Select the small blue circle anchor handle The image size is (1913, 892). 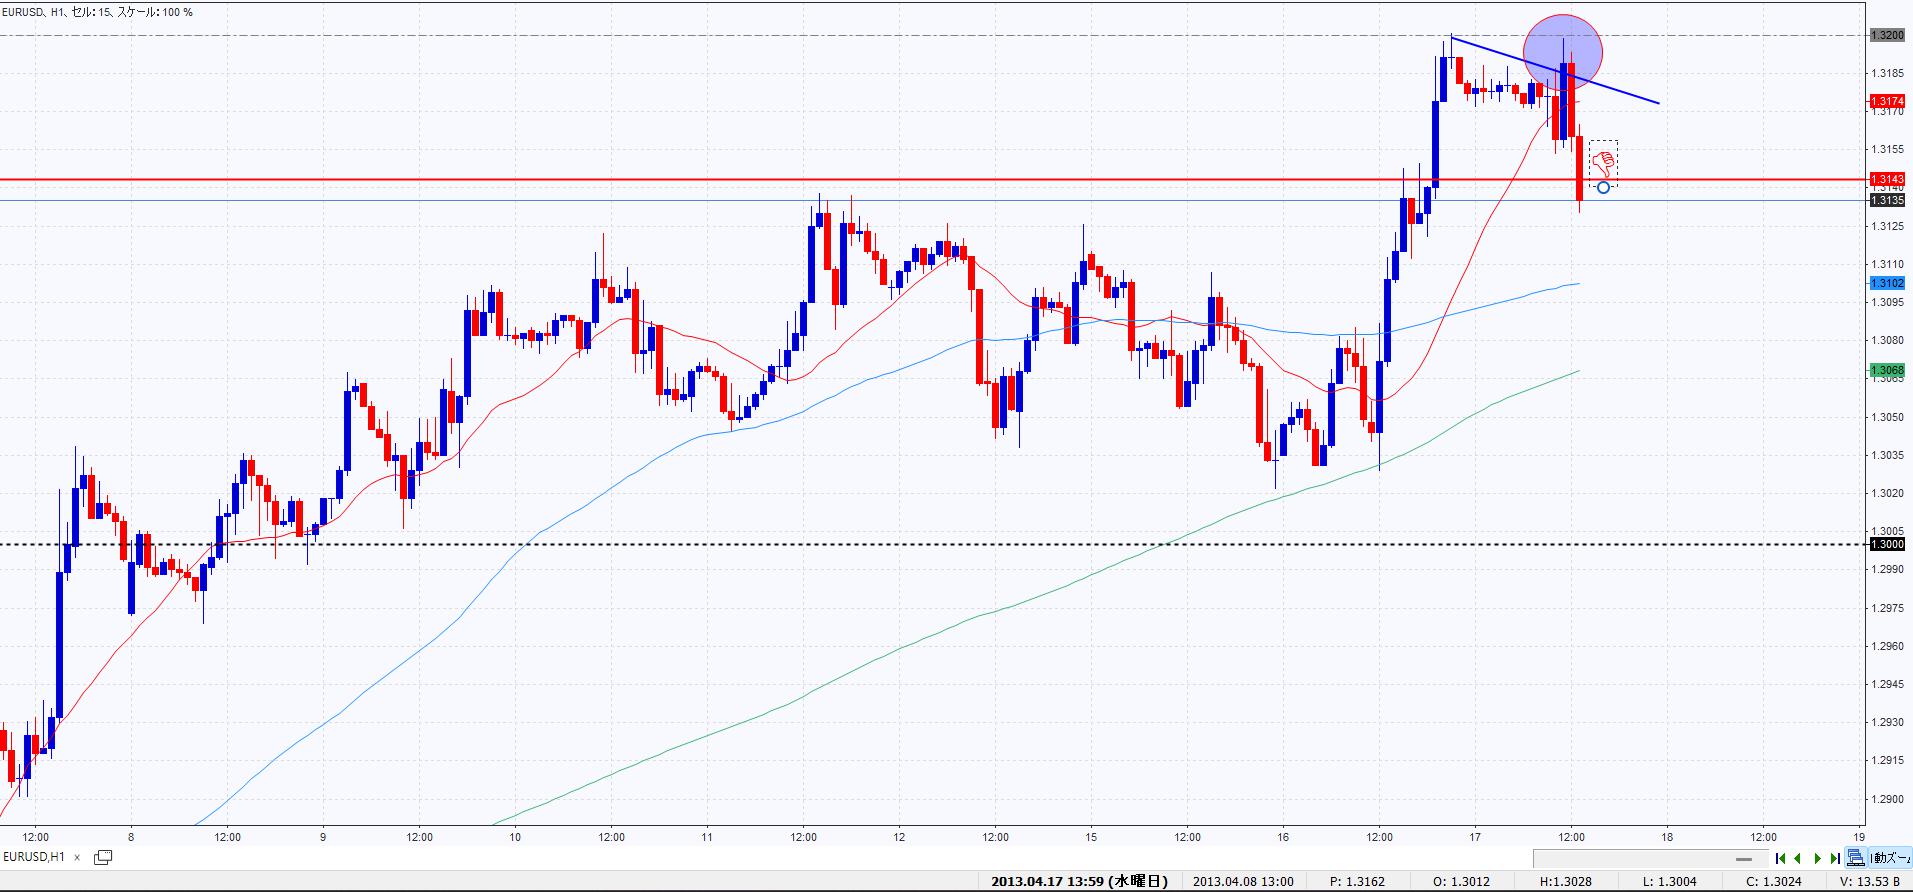point(1603,187)
